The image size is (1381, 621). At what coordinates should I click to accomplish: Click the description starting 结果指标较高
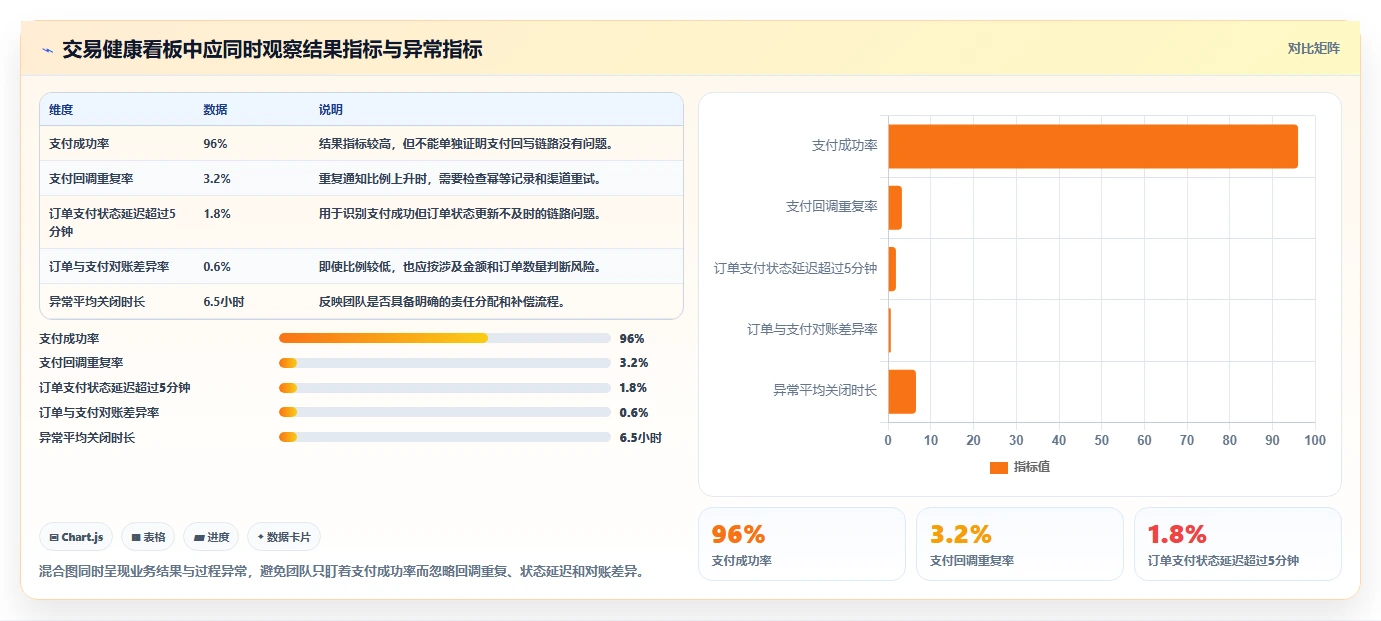point(465,143)
